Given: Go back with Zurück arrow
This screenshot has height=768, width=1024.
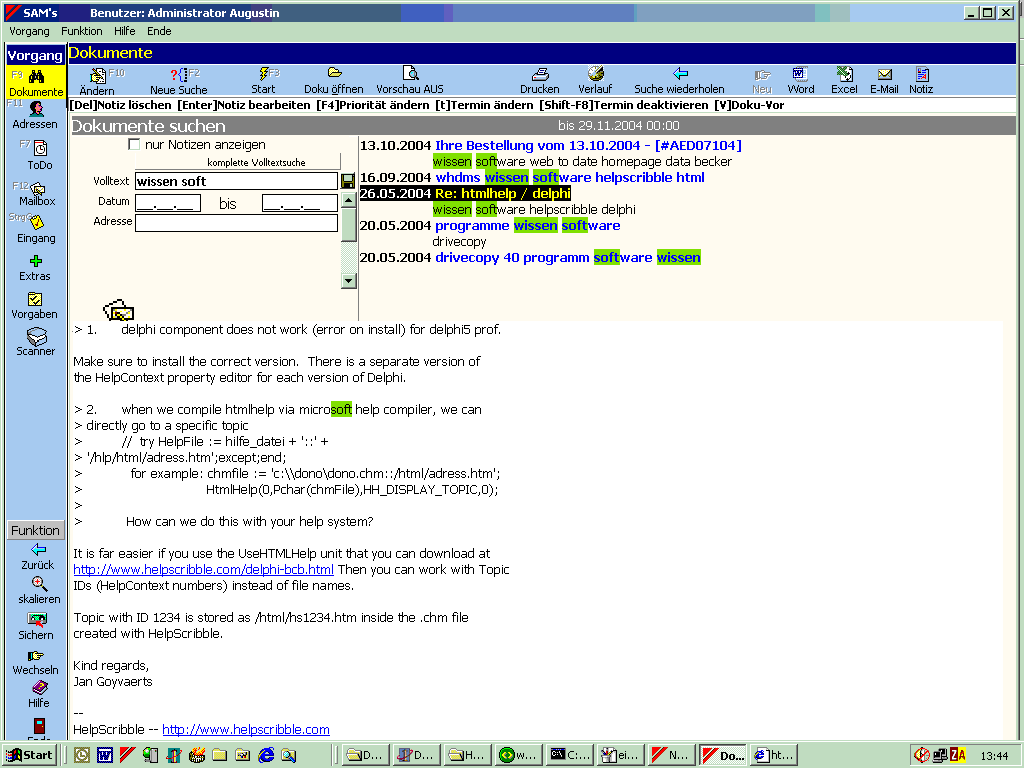Looking at the screenshot, I should coord(38,556).
